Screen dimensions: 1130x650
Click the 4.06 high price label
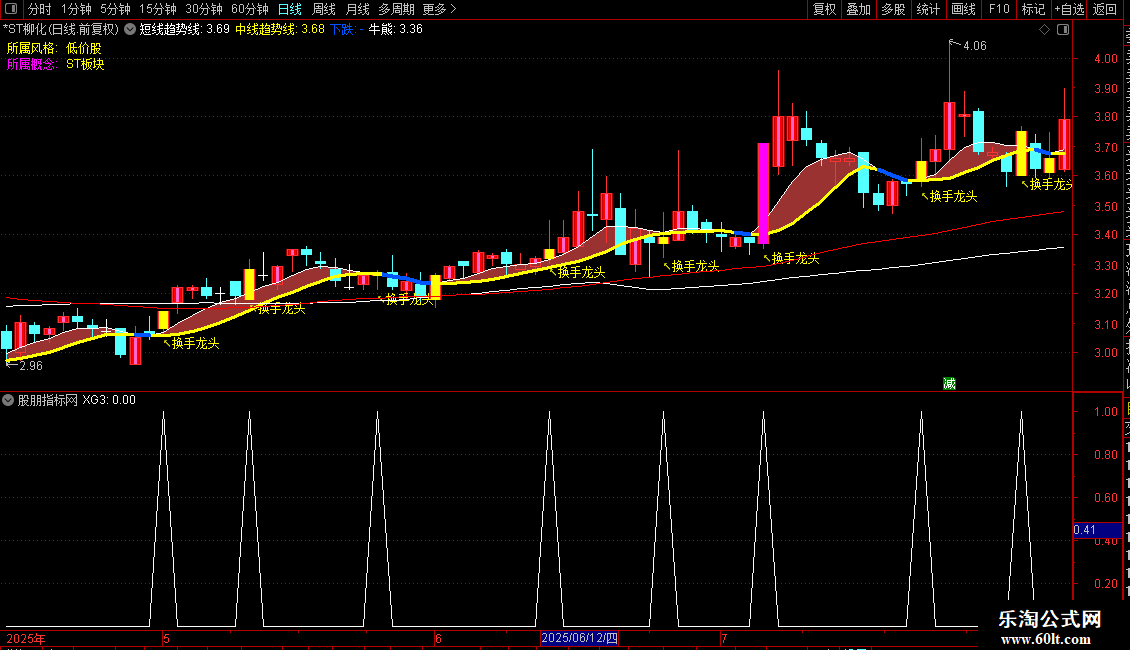point(974,46)
